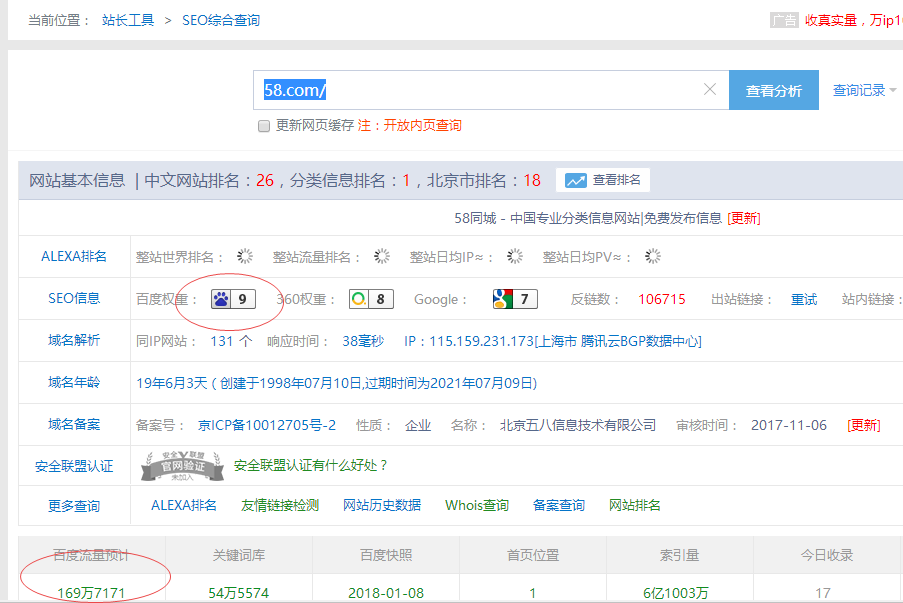
Task: Open the SEO信息 row header link
Action: point(74,298)
